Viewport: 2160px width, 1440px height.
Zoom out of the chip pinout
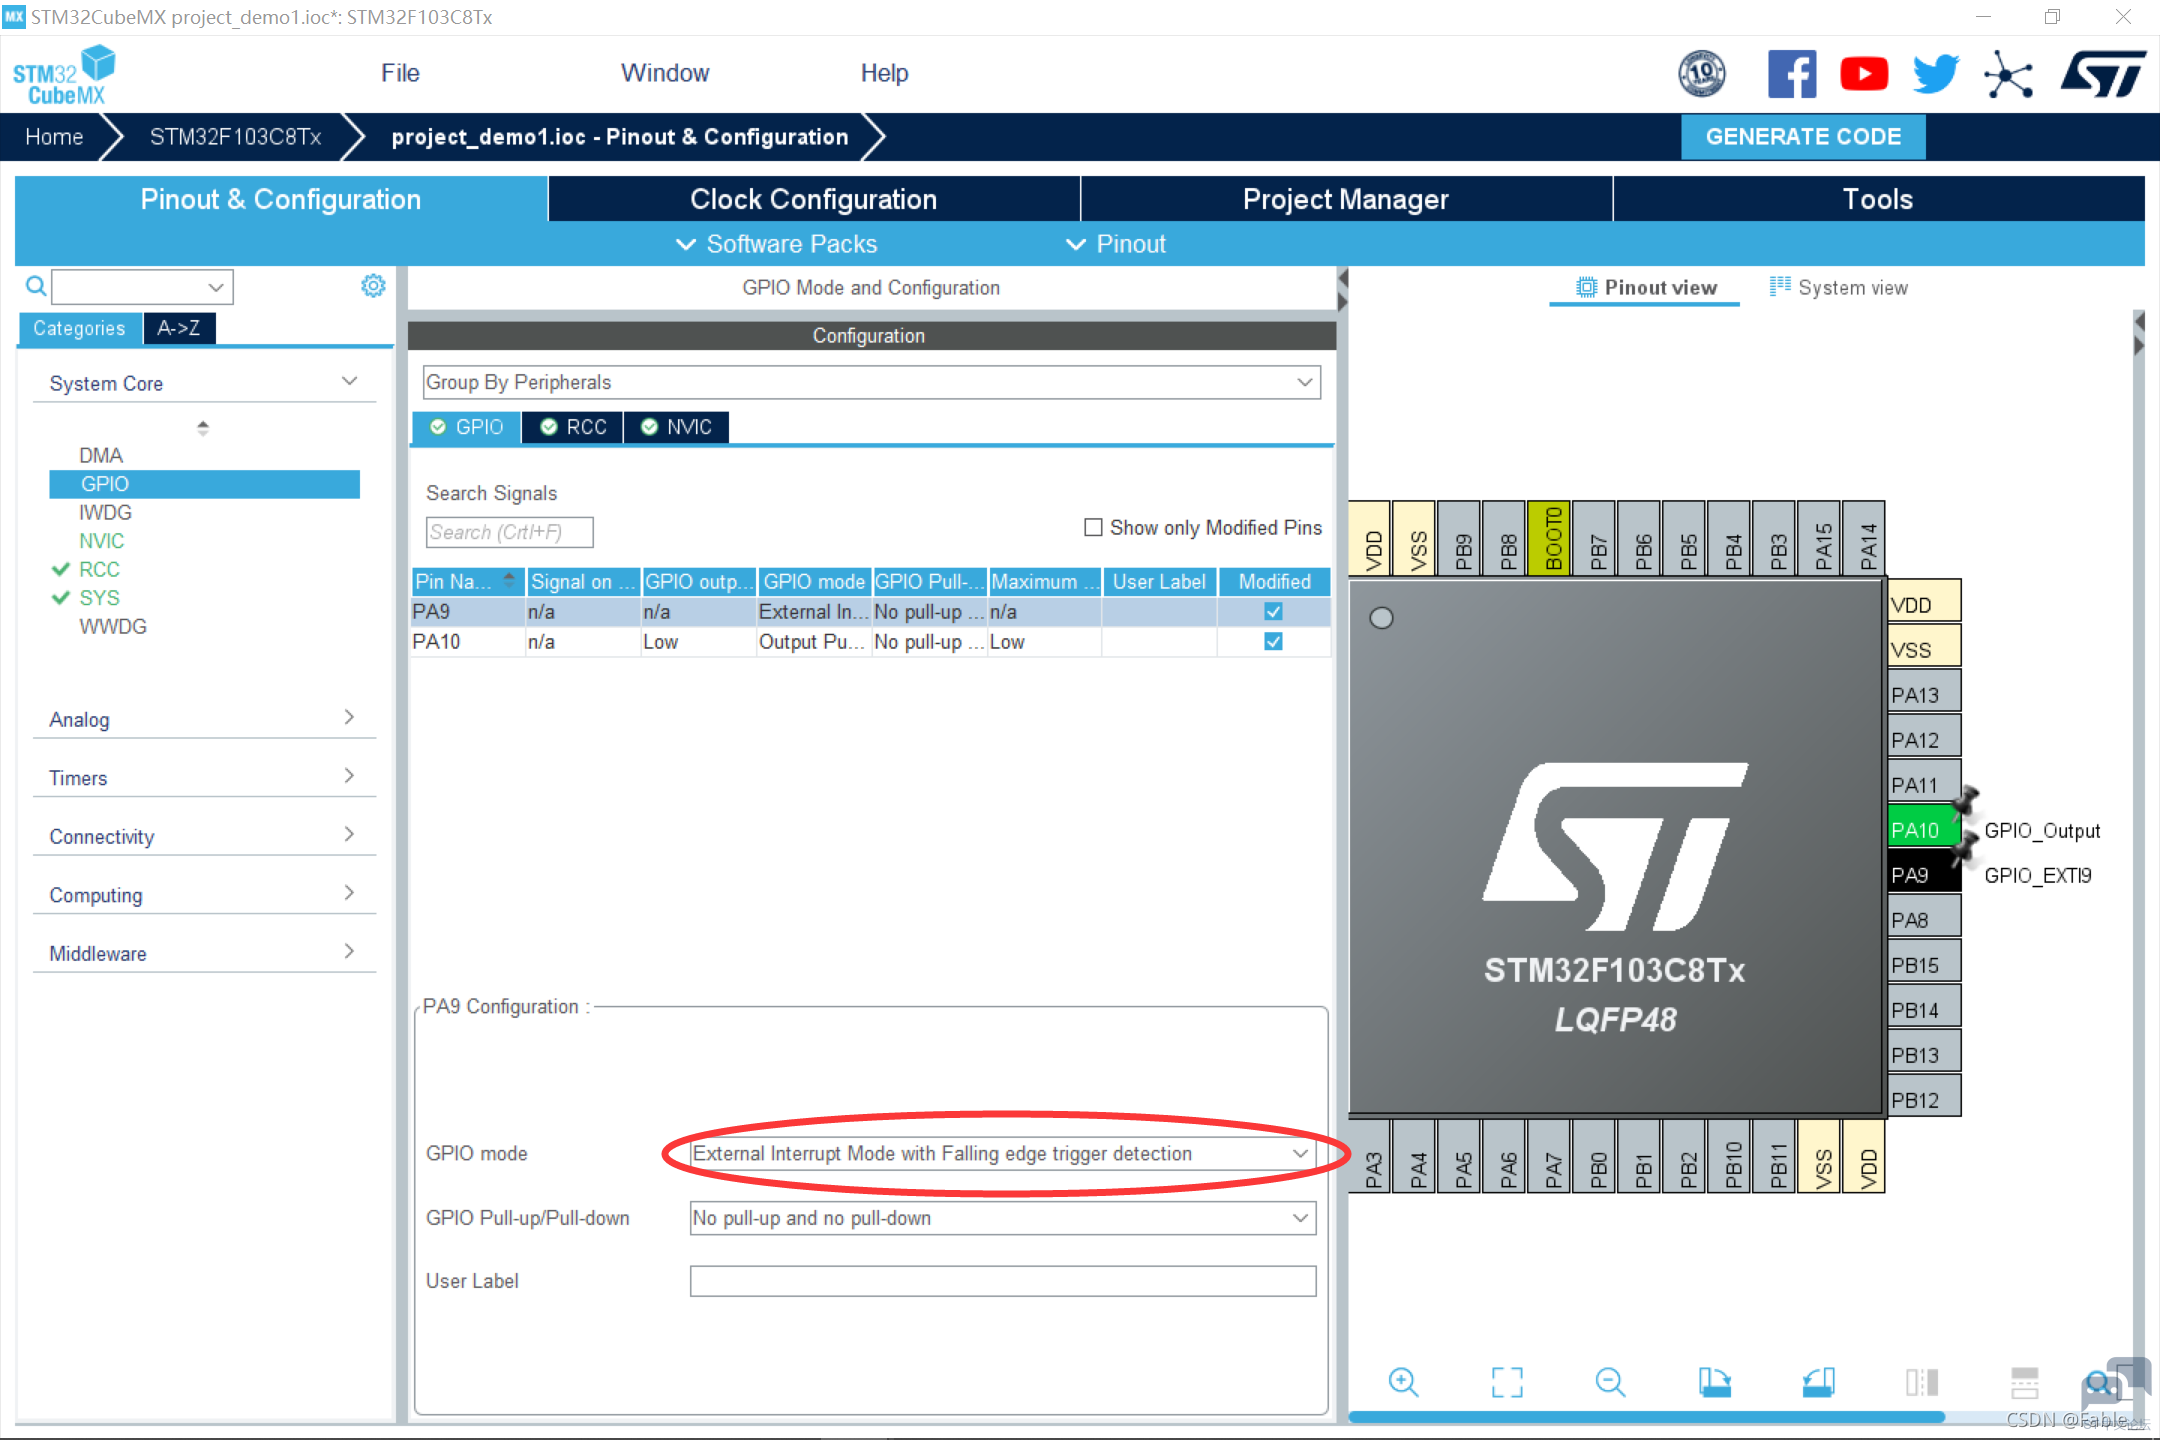pyautogui.click(x=1610, y=1382)
